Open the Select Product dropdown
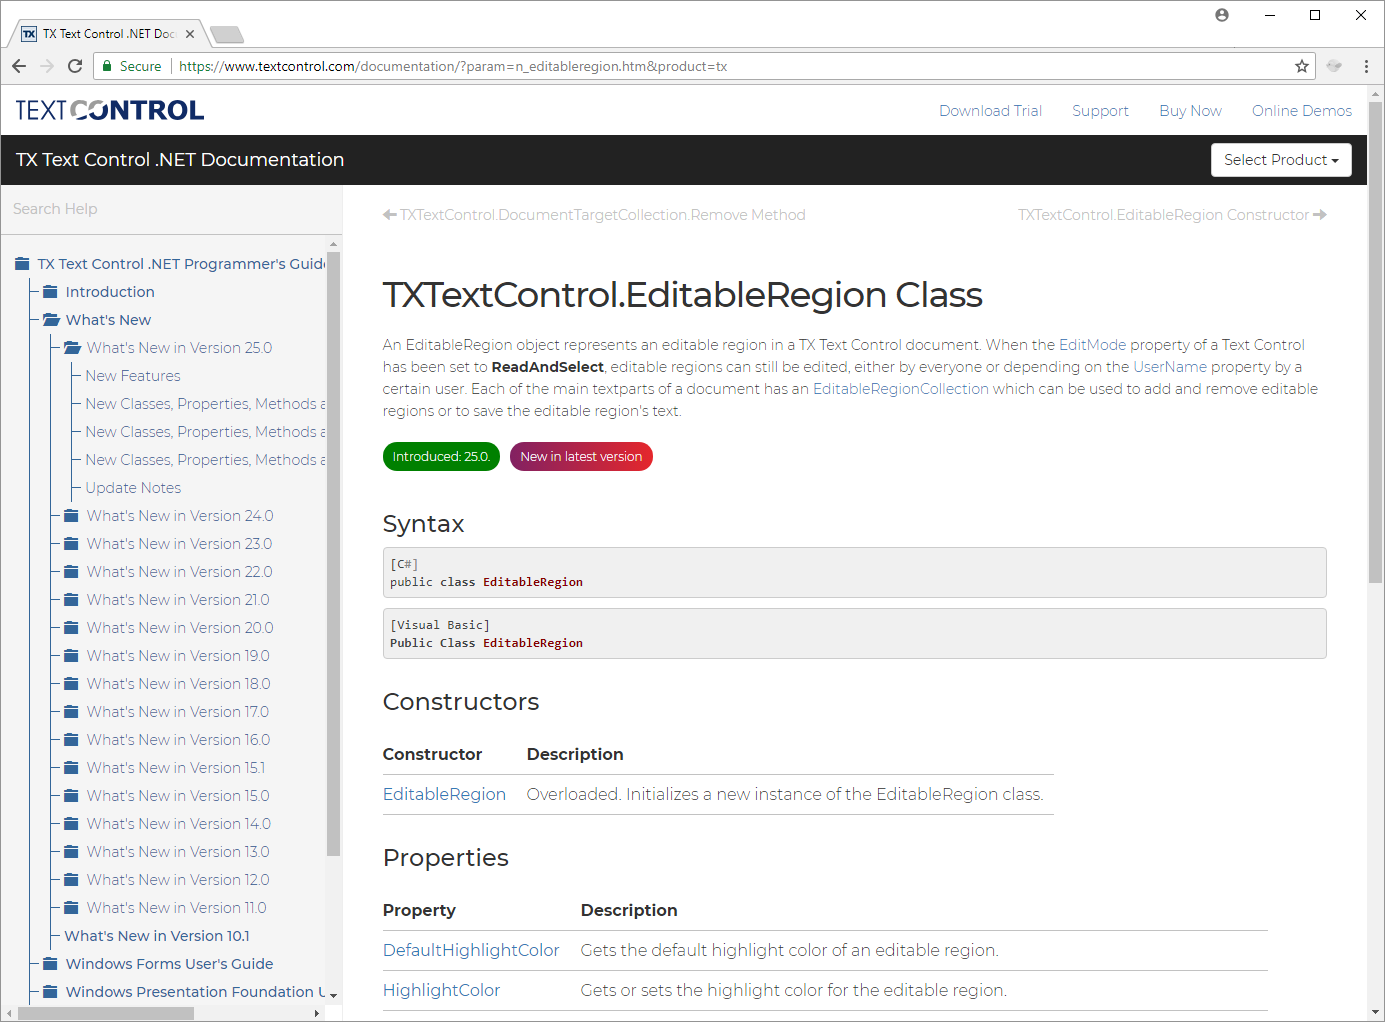This screenshot has height=1022, width=1385. point(1281,160)
